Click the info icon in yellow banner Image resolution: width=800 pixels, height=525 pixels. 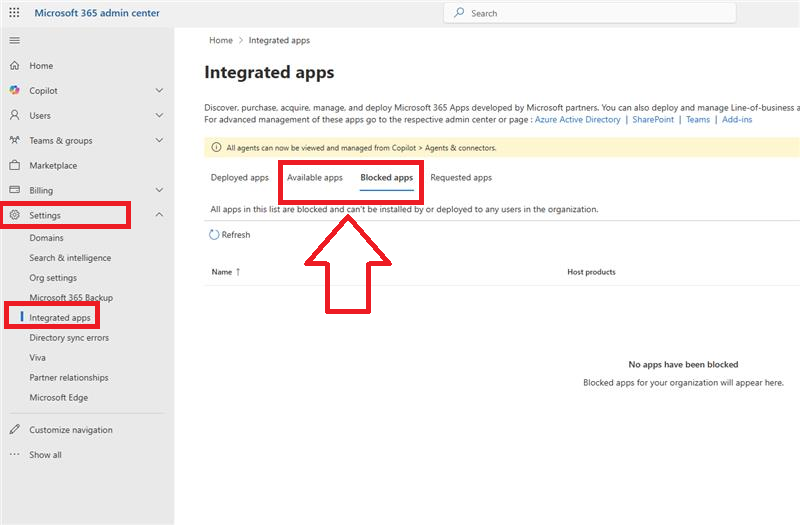point(216,147)
